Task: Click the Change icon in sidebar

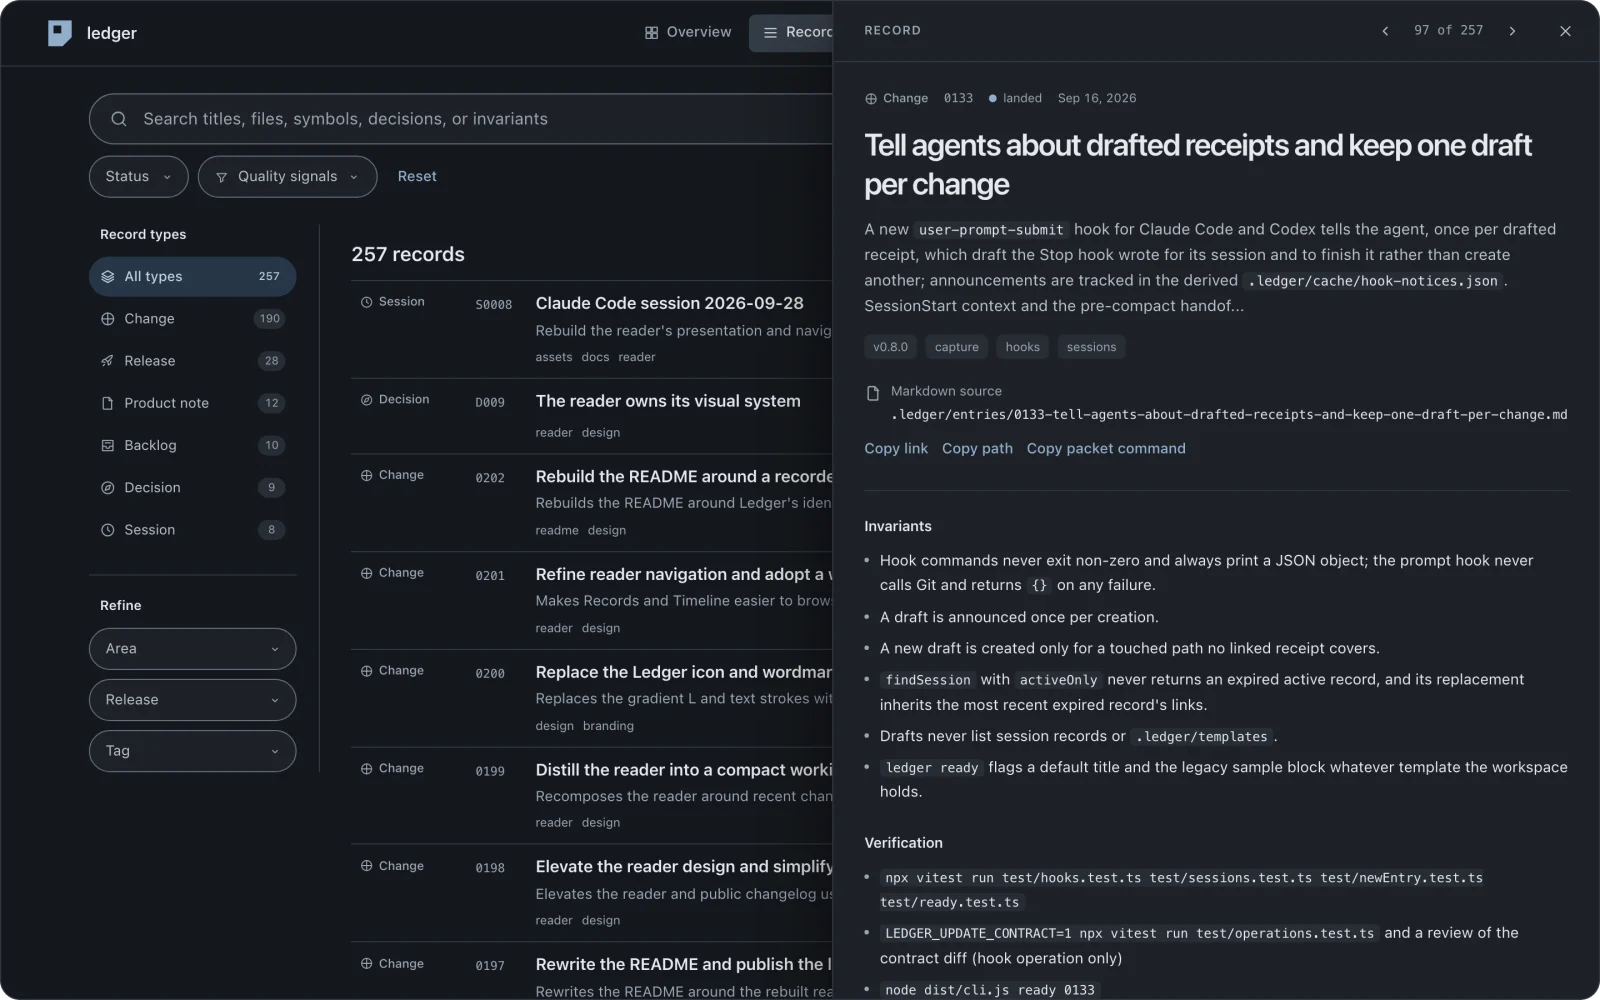Action: (x=108, y=319)
